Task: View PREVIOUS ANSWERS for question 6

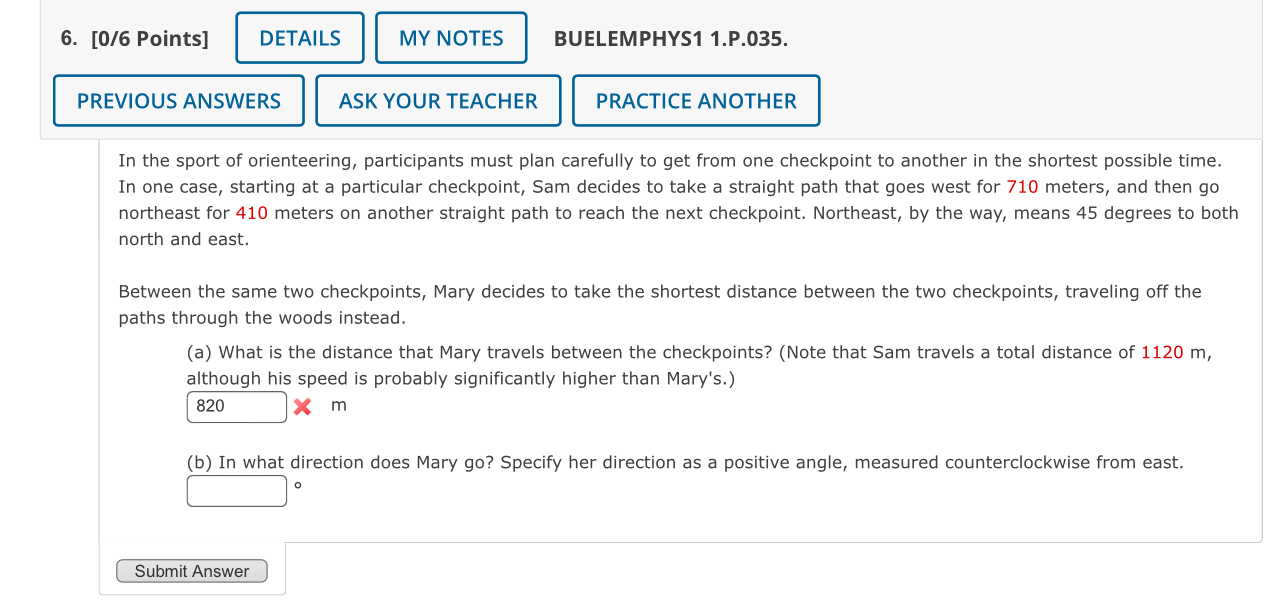Action: [178, 100]
